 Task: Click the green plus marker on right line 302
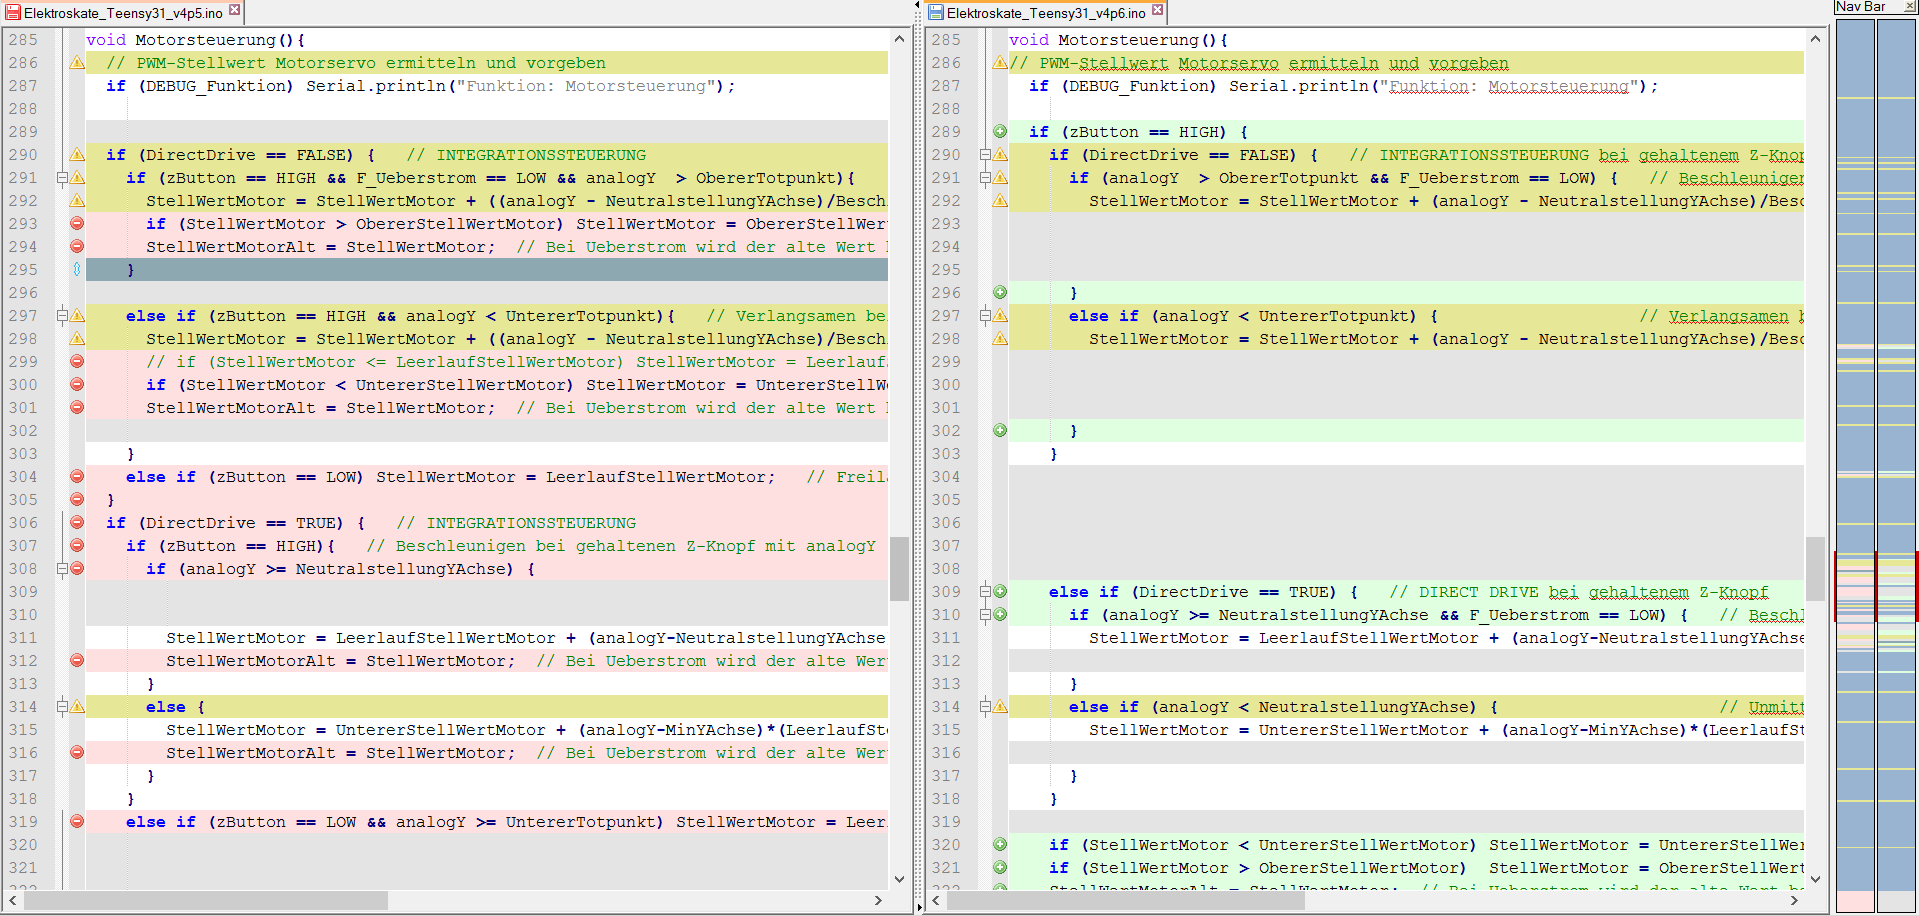tap(1000, 430)
